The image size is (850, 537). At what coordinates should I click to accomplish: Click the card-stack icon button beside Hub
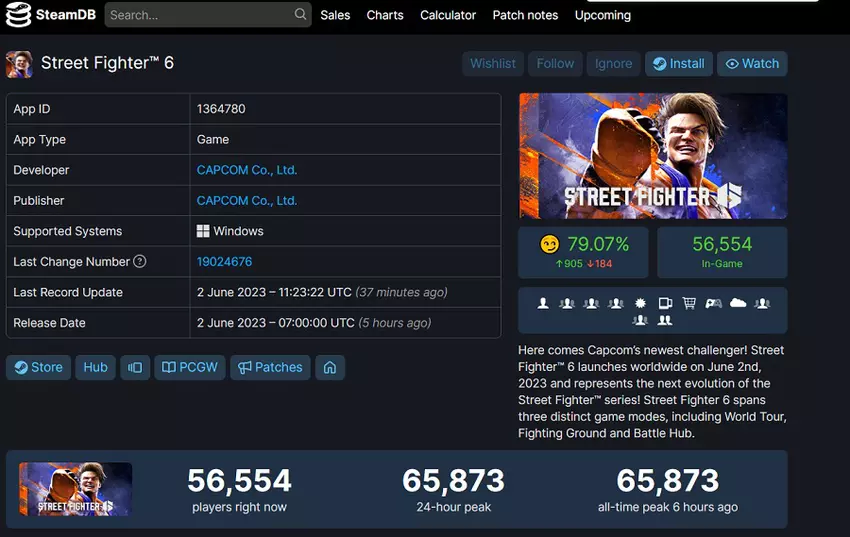click(135, 367)
